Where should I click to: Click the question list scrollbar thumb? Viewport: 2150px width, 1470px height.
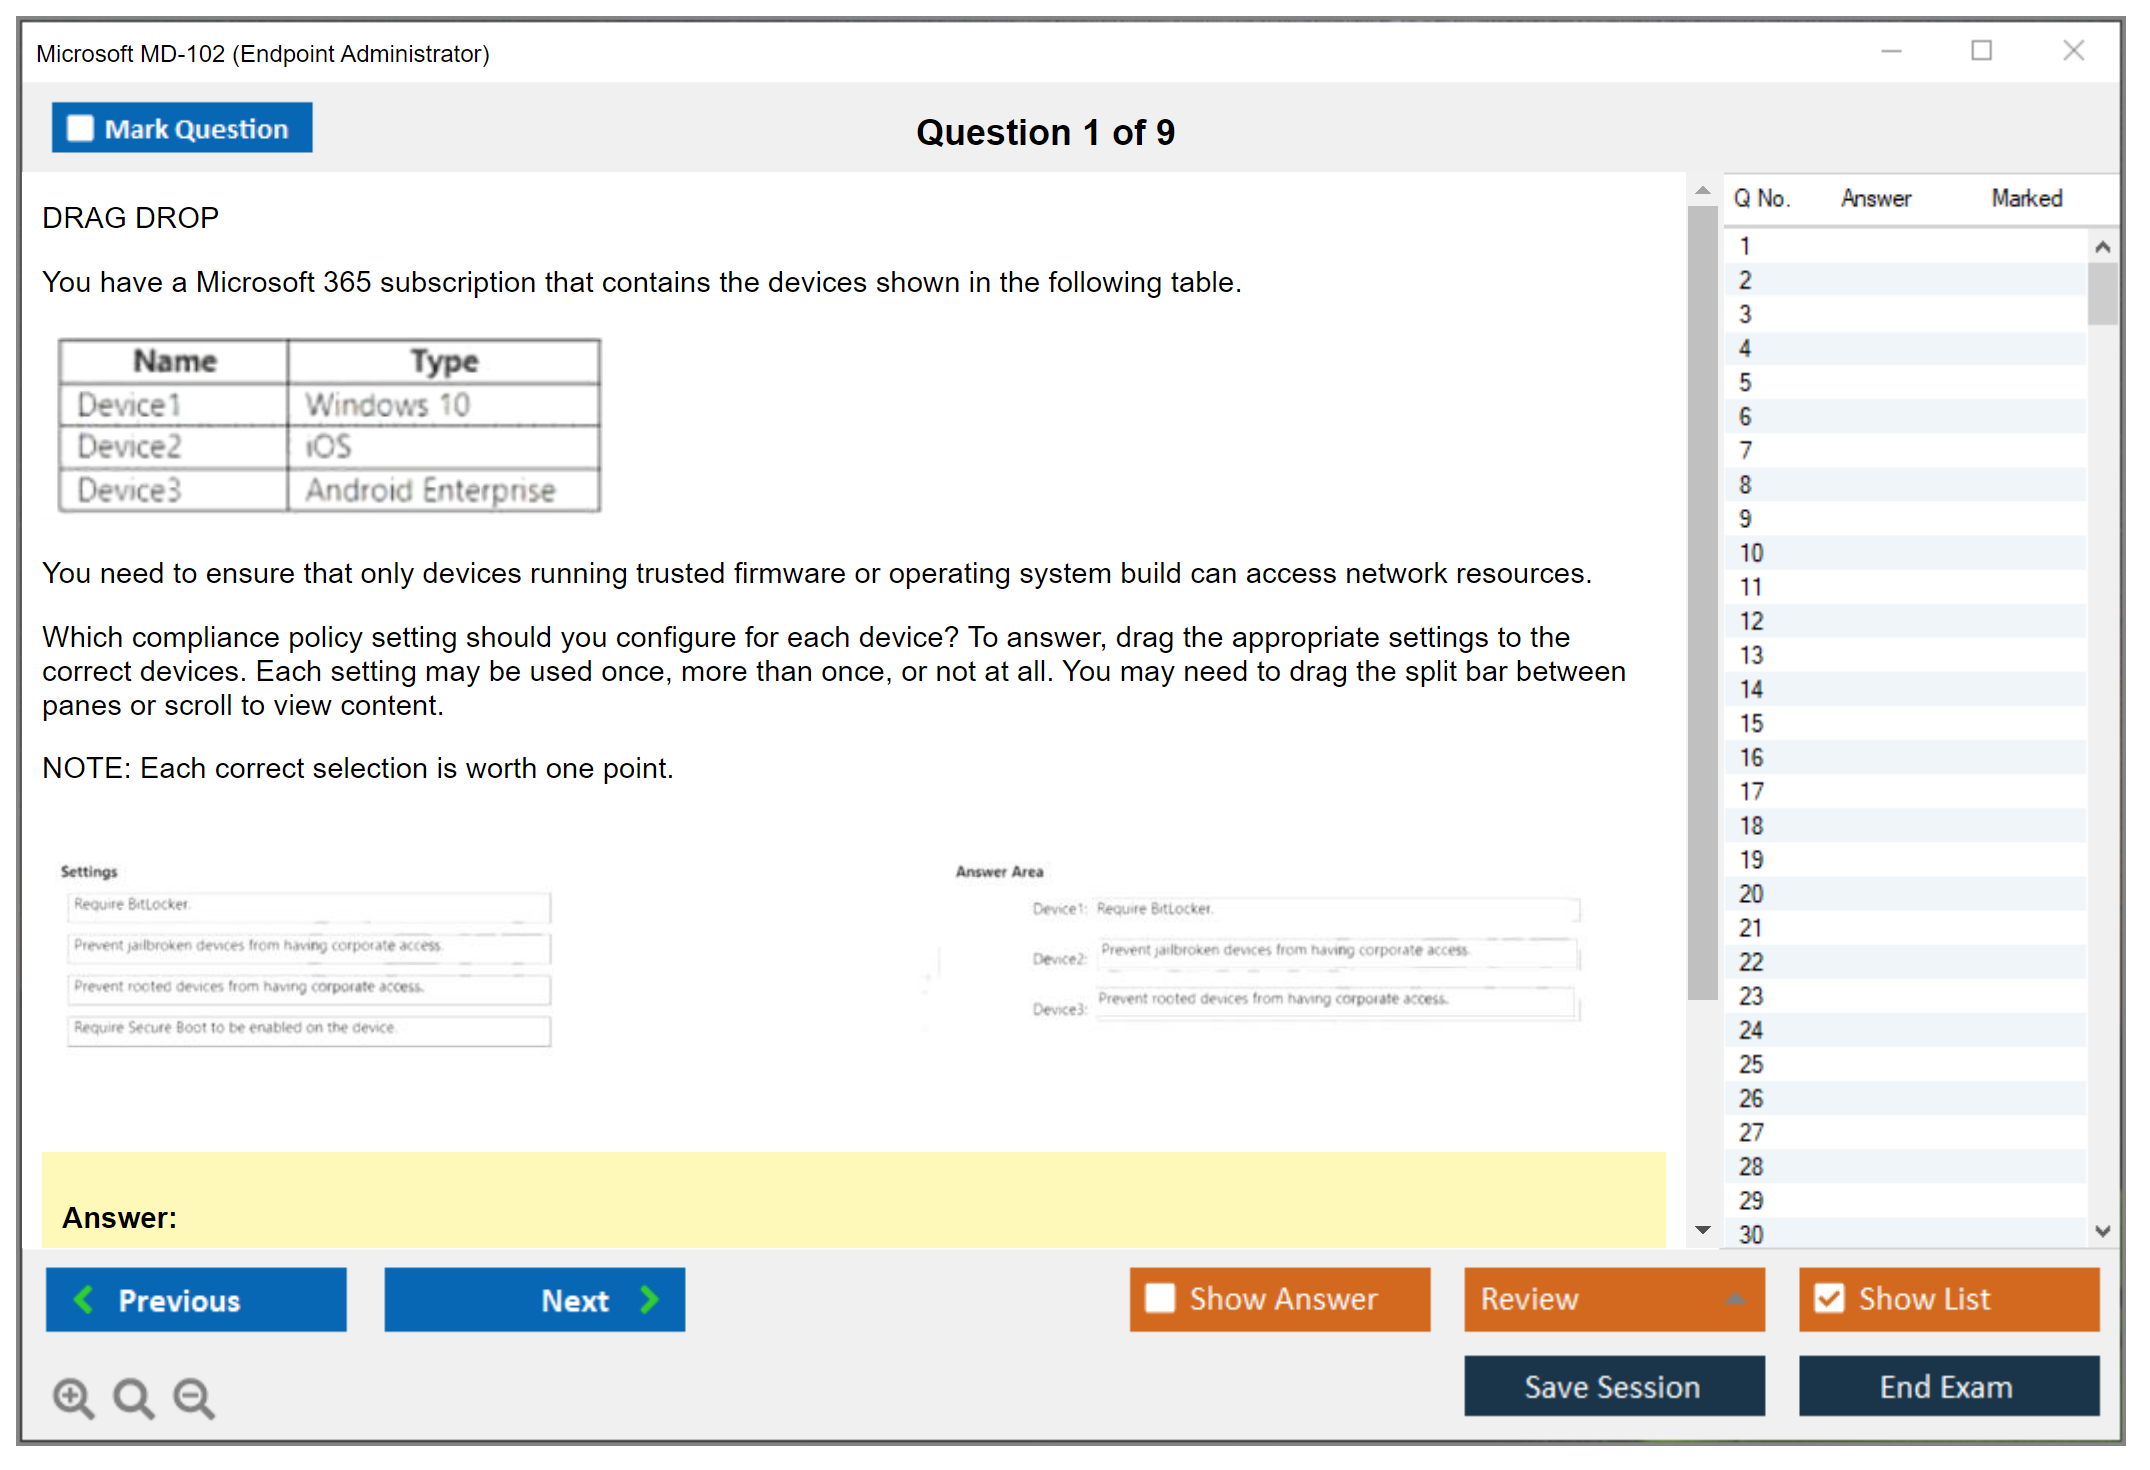point(2102,292)
